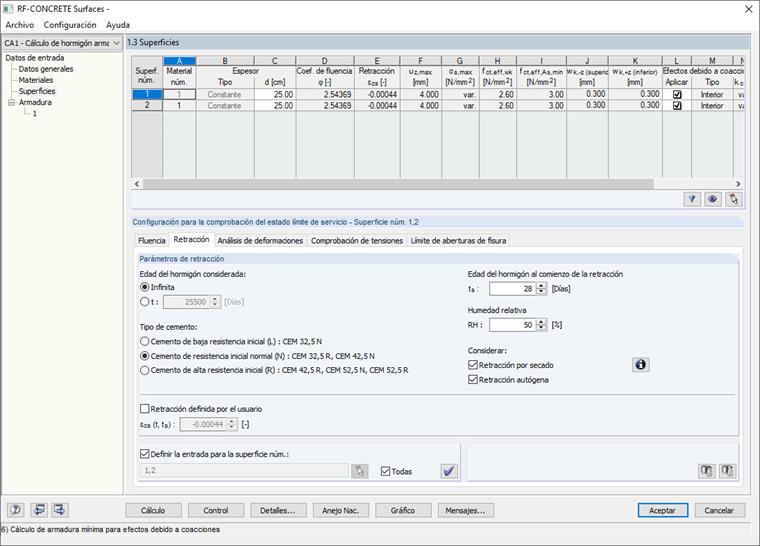Viewport: 760px width, 546px height.
Task: Select surface row header 2
Action: point(147,105)
